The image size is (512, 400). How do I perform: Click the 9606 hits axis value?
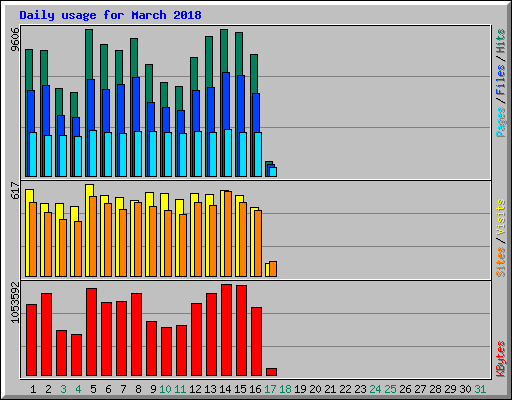[x=15, y=40]
